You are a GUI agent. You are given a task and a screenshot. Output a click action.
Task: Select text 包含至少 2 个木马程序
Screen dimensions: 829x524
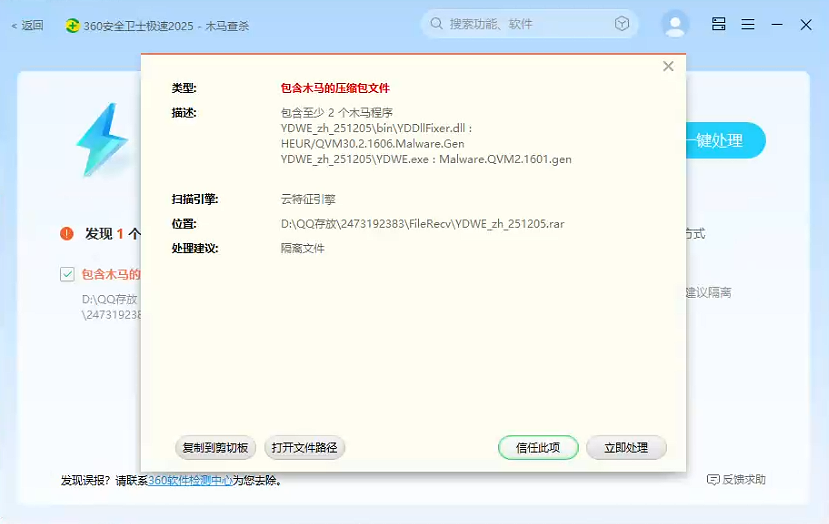(337, 113)
